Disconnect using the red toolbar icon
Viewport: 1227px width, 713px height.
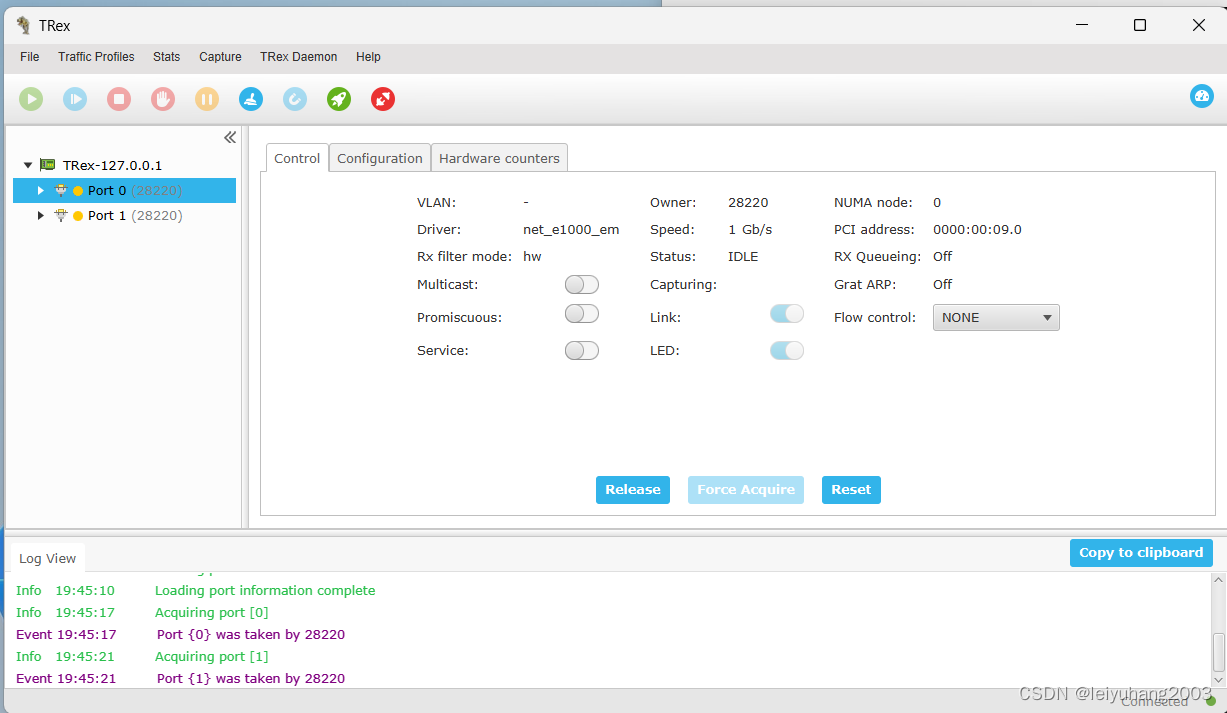pos(383,99)
